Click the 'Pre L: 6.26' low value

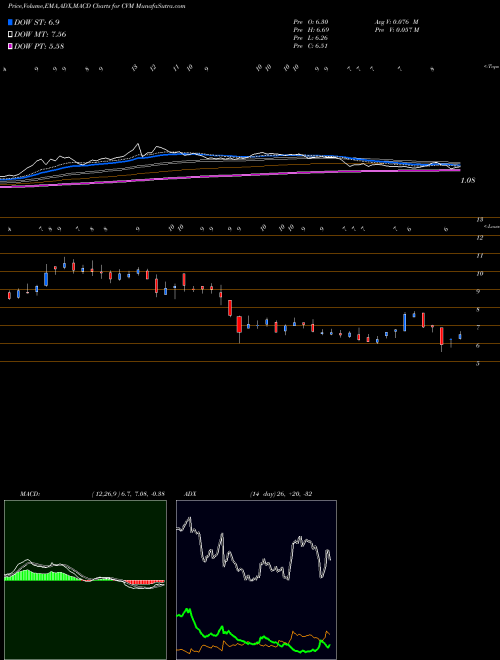pyautogui.click(x=311, y=38)
